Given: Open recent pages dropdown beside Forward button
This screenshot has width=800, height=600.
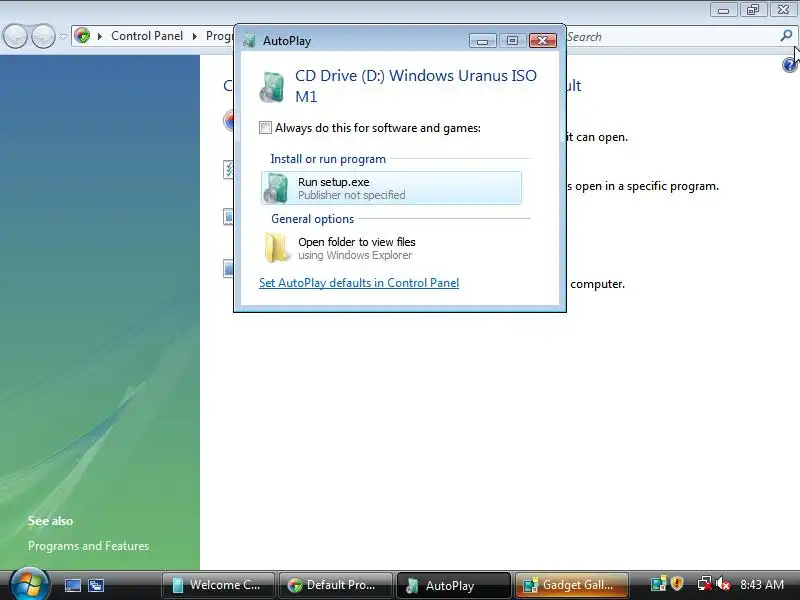Looking at the screenshot, I should pos(63,36).
